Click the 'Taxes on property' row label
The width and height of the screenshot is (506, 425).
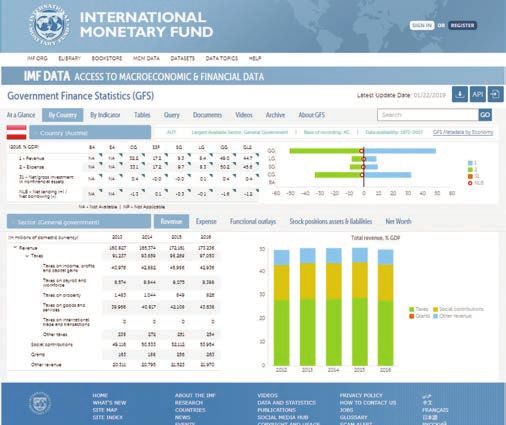pyautogui.click(x=62, y=295)
